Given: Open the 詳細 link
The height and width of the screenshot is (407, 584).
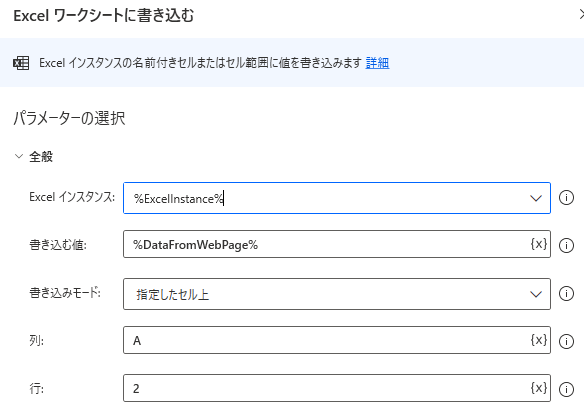Looking at the screenshot, I should [x=377, y=63].
